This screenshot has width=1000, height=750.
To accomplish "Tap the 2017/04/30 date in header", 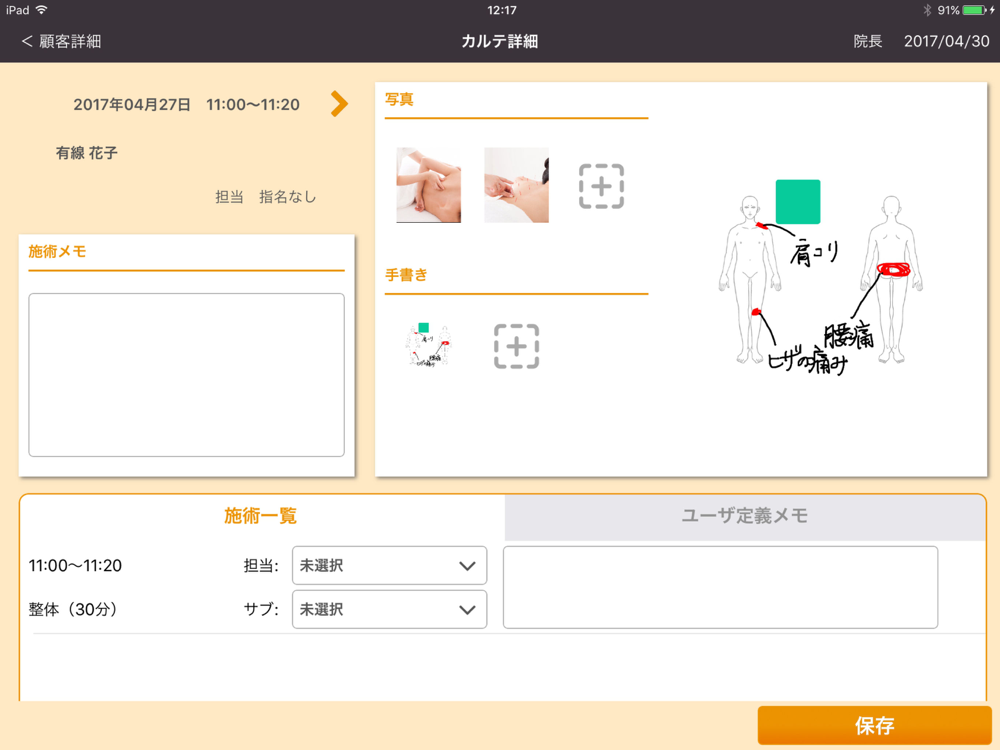I will (x=946, y=41).
